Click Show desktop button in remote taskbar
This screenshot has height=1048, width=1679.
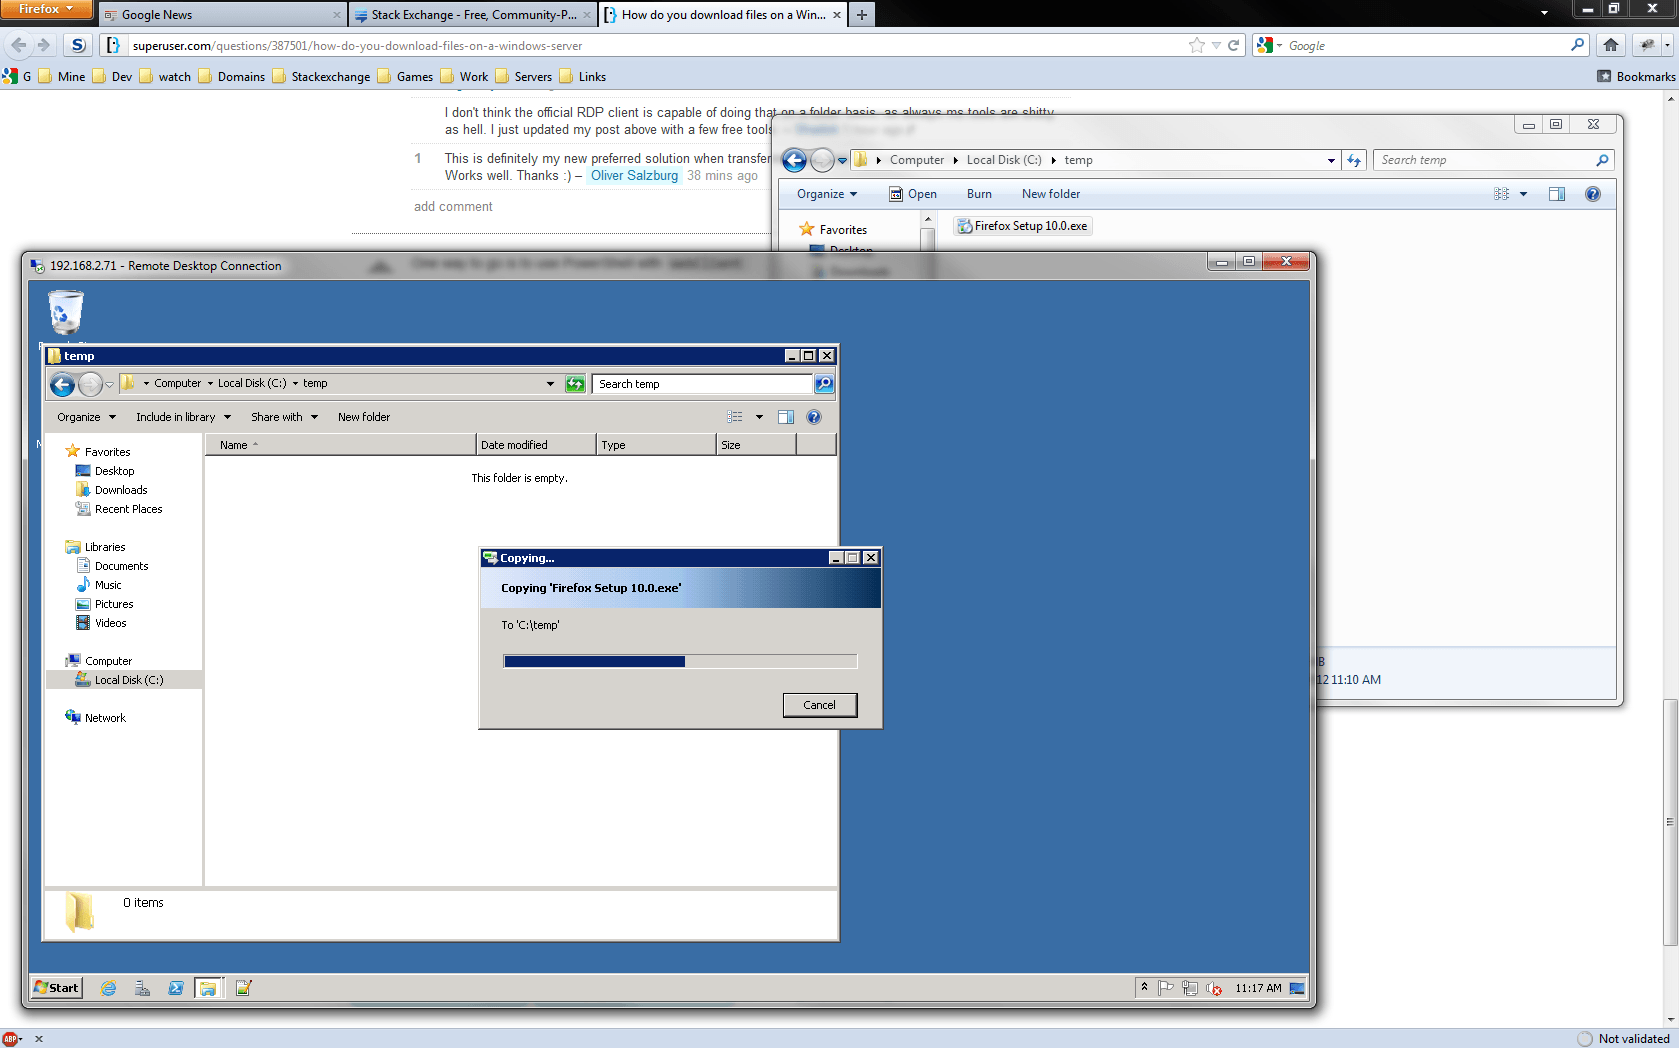[x=1297, y=988]
